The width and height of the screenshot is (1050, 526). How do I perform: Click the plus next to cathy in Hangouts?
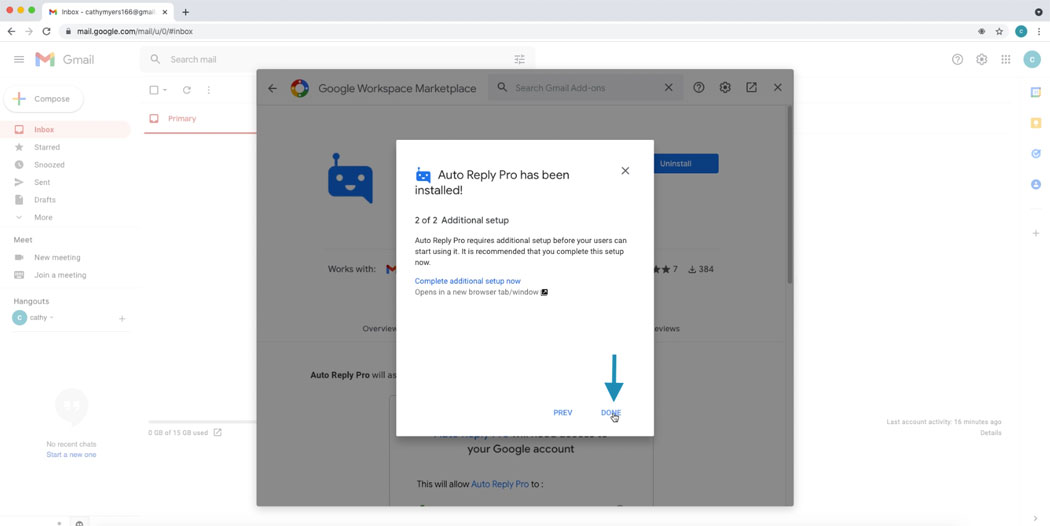tap(122, 319)
